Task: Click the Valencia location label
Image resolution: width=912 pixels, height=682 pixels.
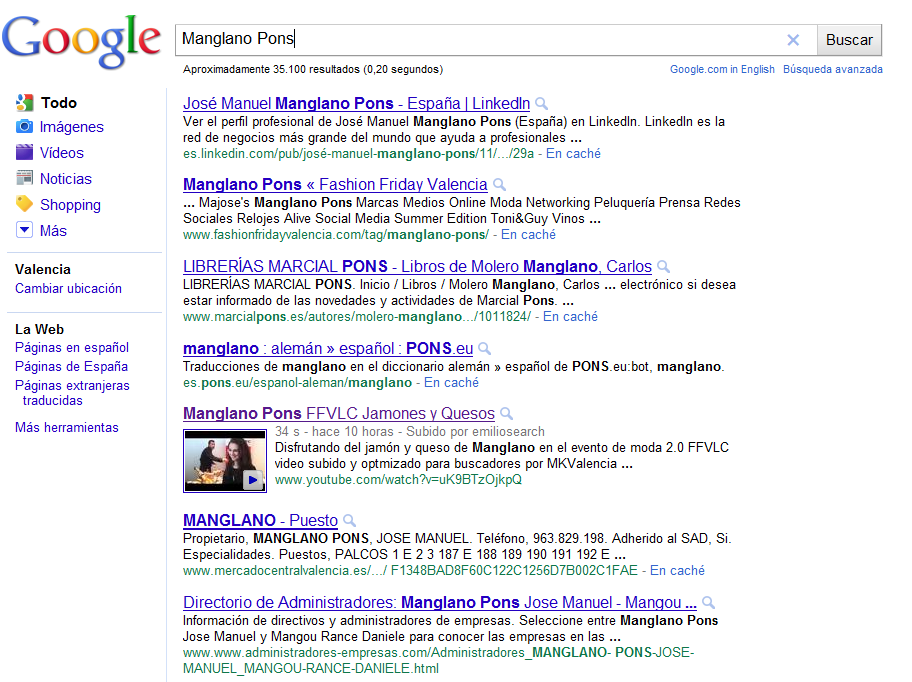Action: 43,270
